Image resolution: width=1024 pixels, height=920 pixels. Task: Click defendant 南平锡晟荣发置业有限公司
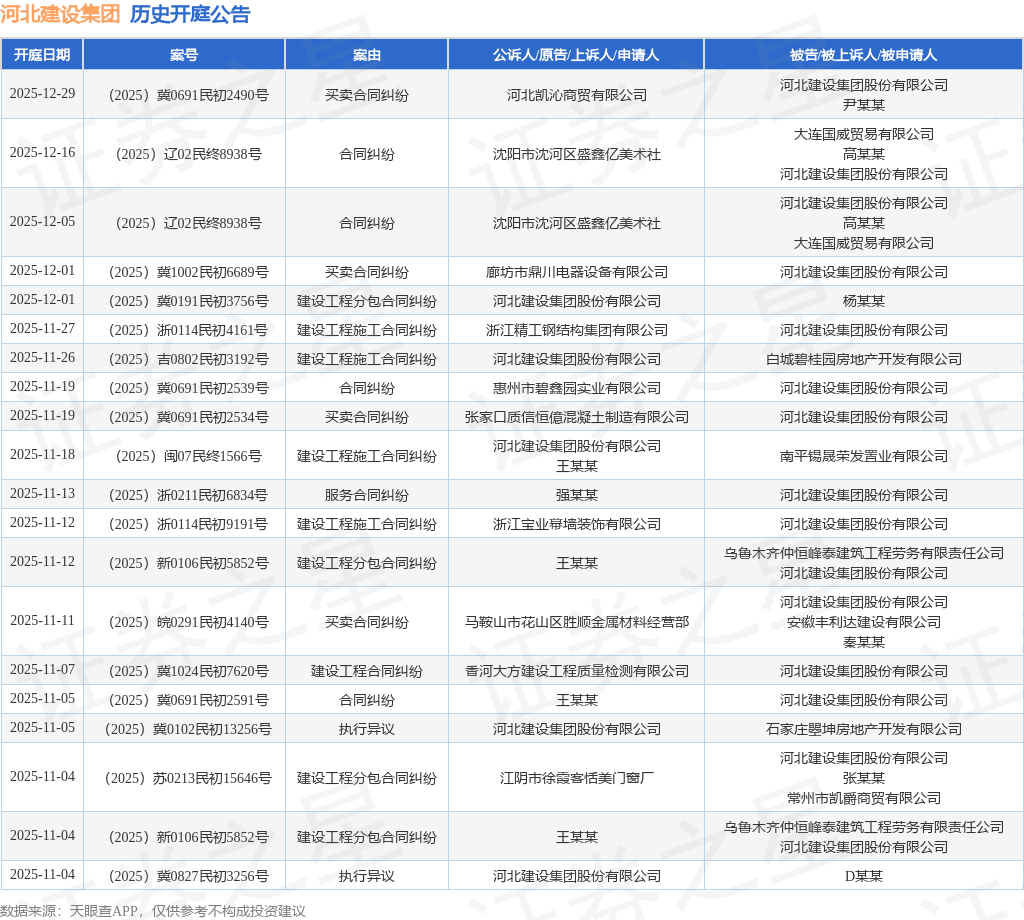click(863, 456)
